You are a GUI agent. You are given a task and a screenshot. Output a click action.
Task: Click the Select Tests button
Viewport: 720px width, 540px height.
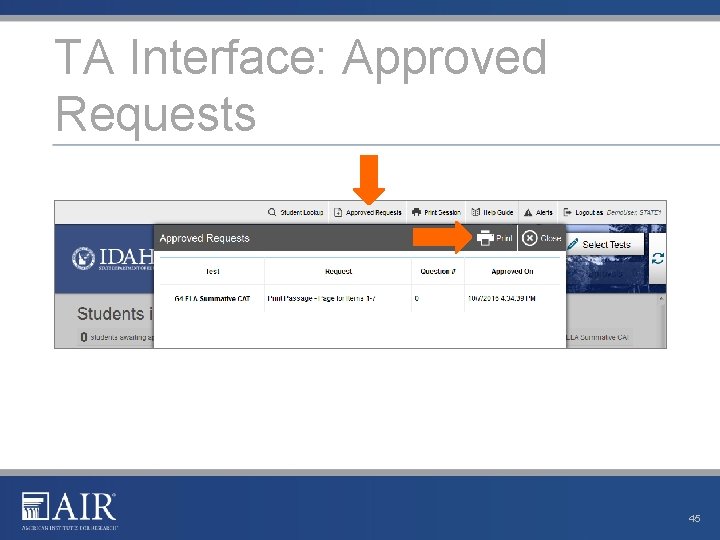point(605,244)
